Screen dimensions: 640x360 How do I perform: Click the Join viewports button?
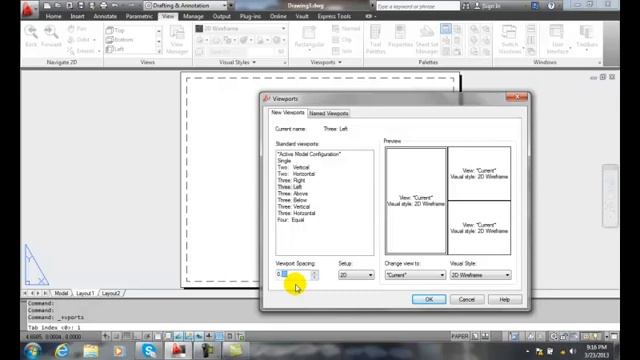coord(342,51)
